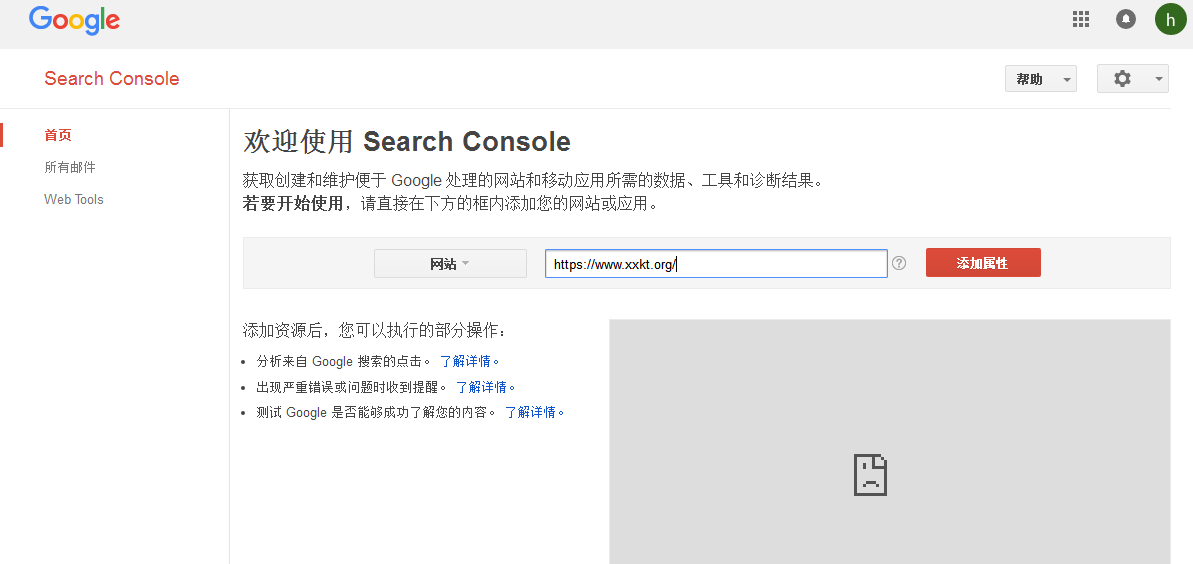Image resolution: width=1193 pixels, height=564 pixels.
Task: Select 首页 in the sidebar
Action: pos(58,135)
